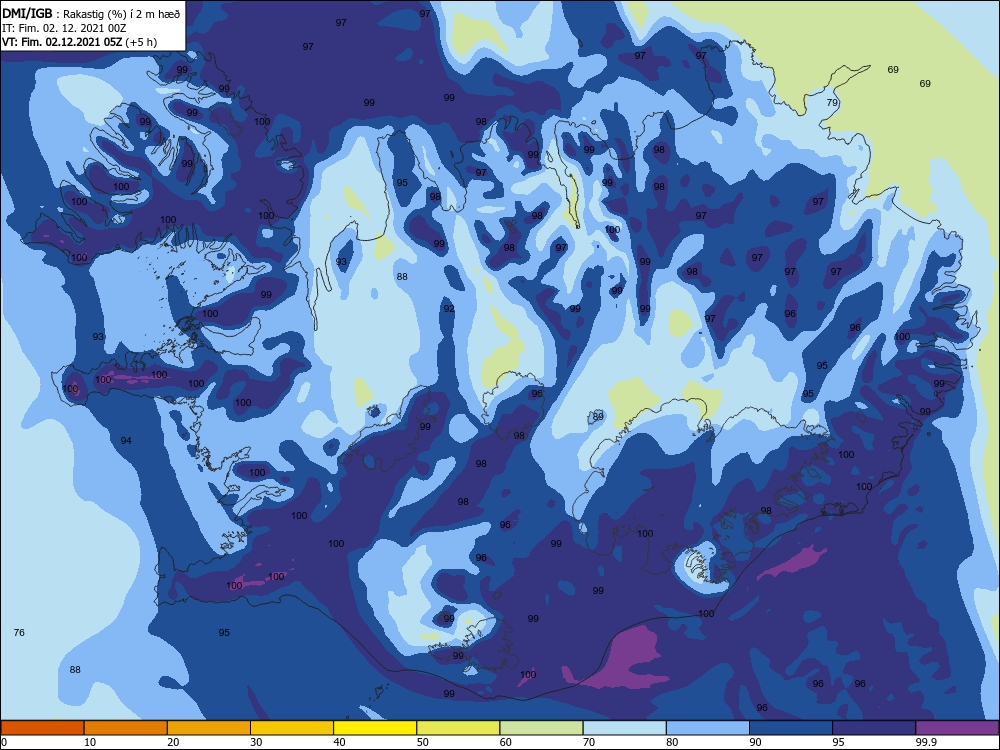This screenshot has width=1000, height=750.
Task: Click the 'VT: Fim. 02.12.2021 05Z (+5 h)' line
Action: pos(79,42)
